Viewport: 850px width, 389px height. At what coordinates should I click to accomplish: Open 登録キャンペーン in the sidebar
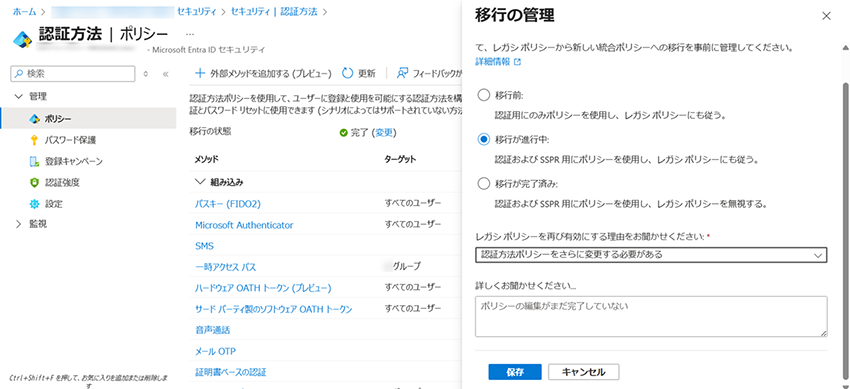[x=73, y=161]
